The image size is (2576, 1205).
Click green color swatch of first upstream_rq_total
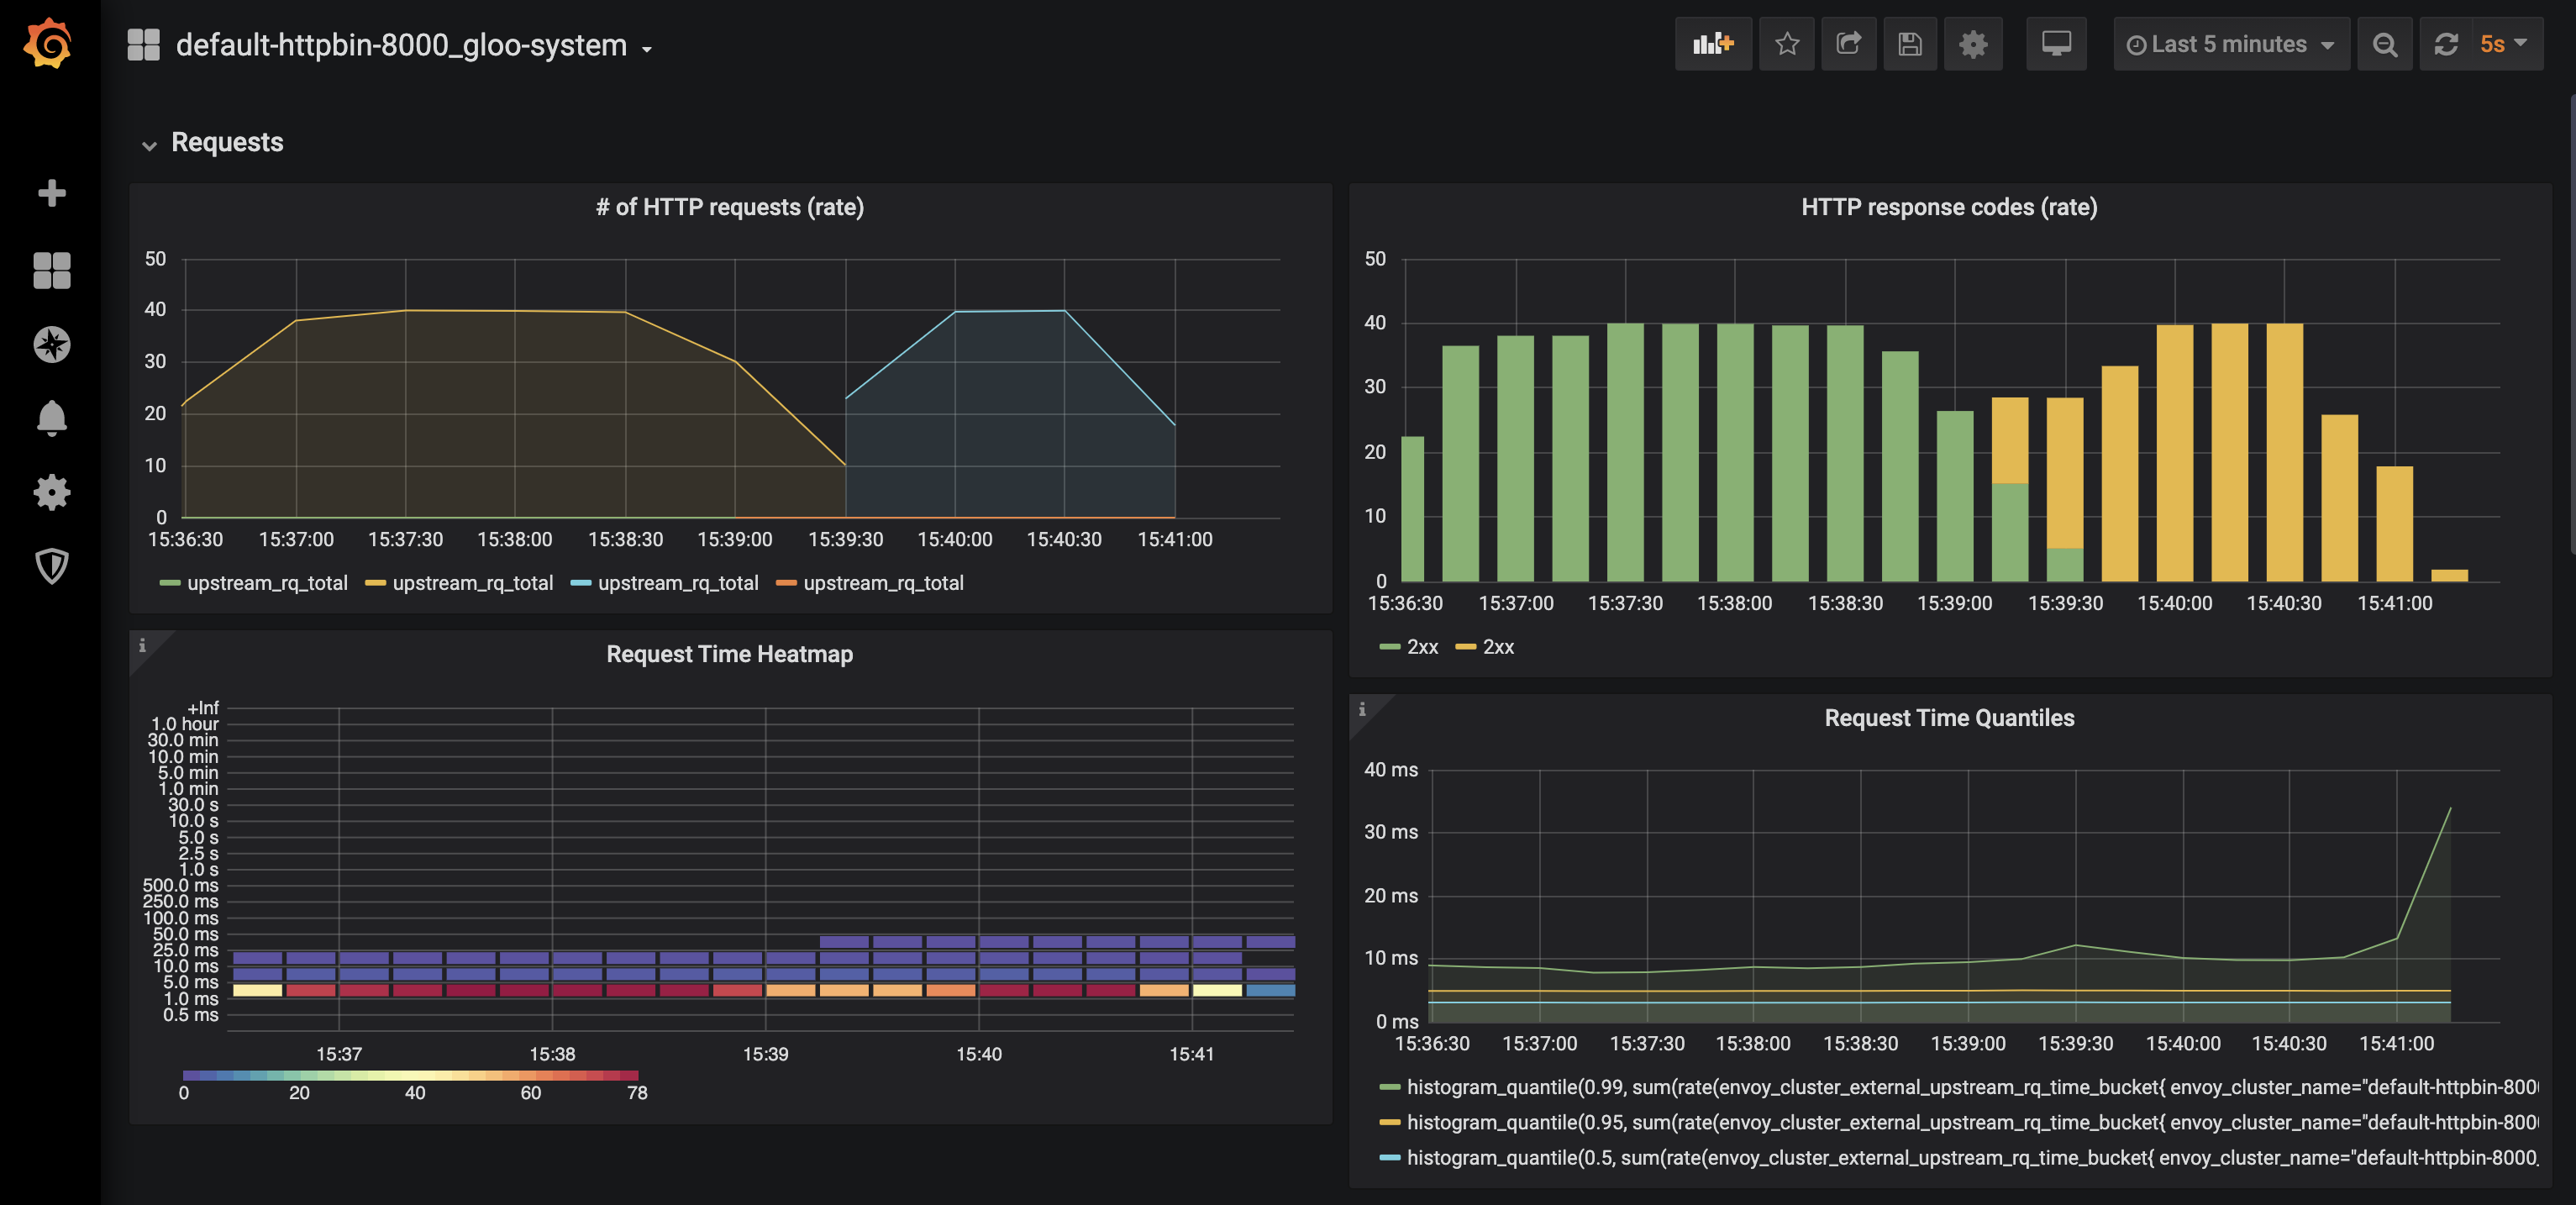click(x=170, y=583)
